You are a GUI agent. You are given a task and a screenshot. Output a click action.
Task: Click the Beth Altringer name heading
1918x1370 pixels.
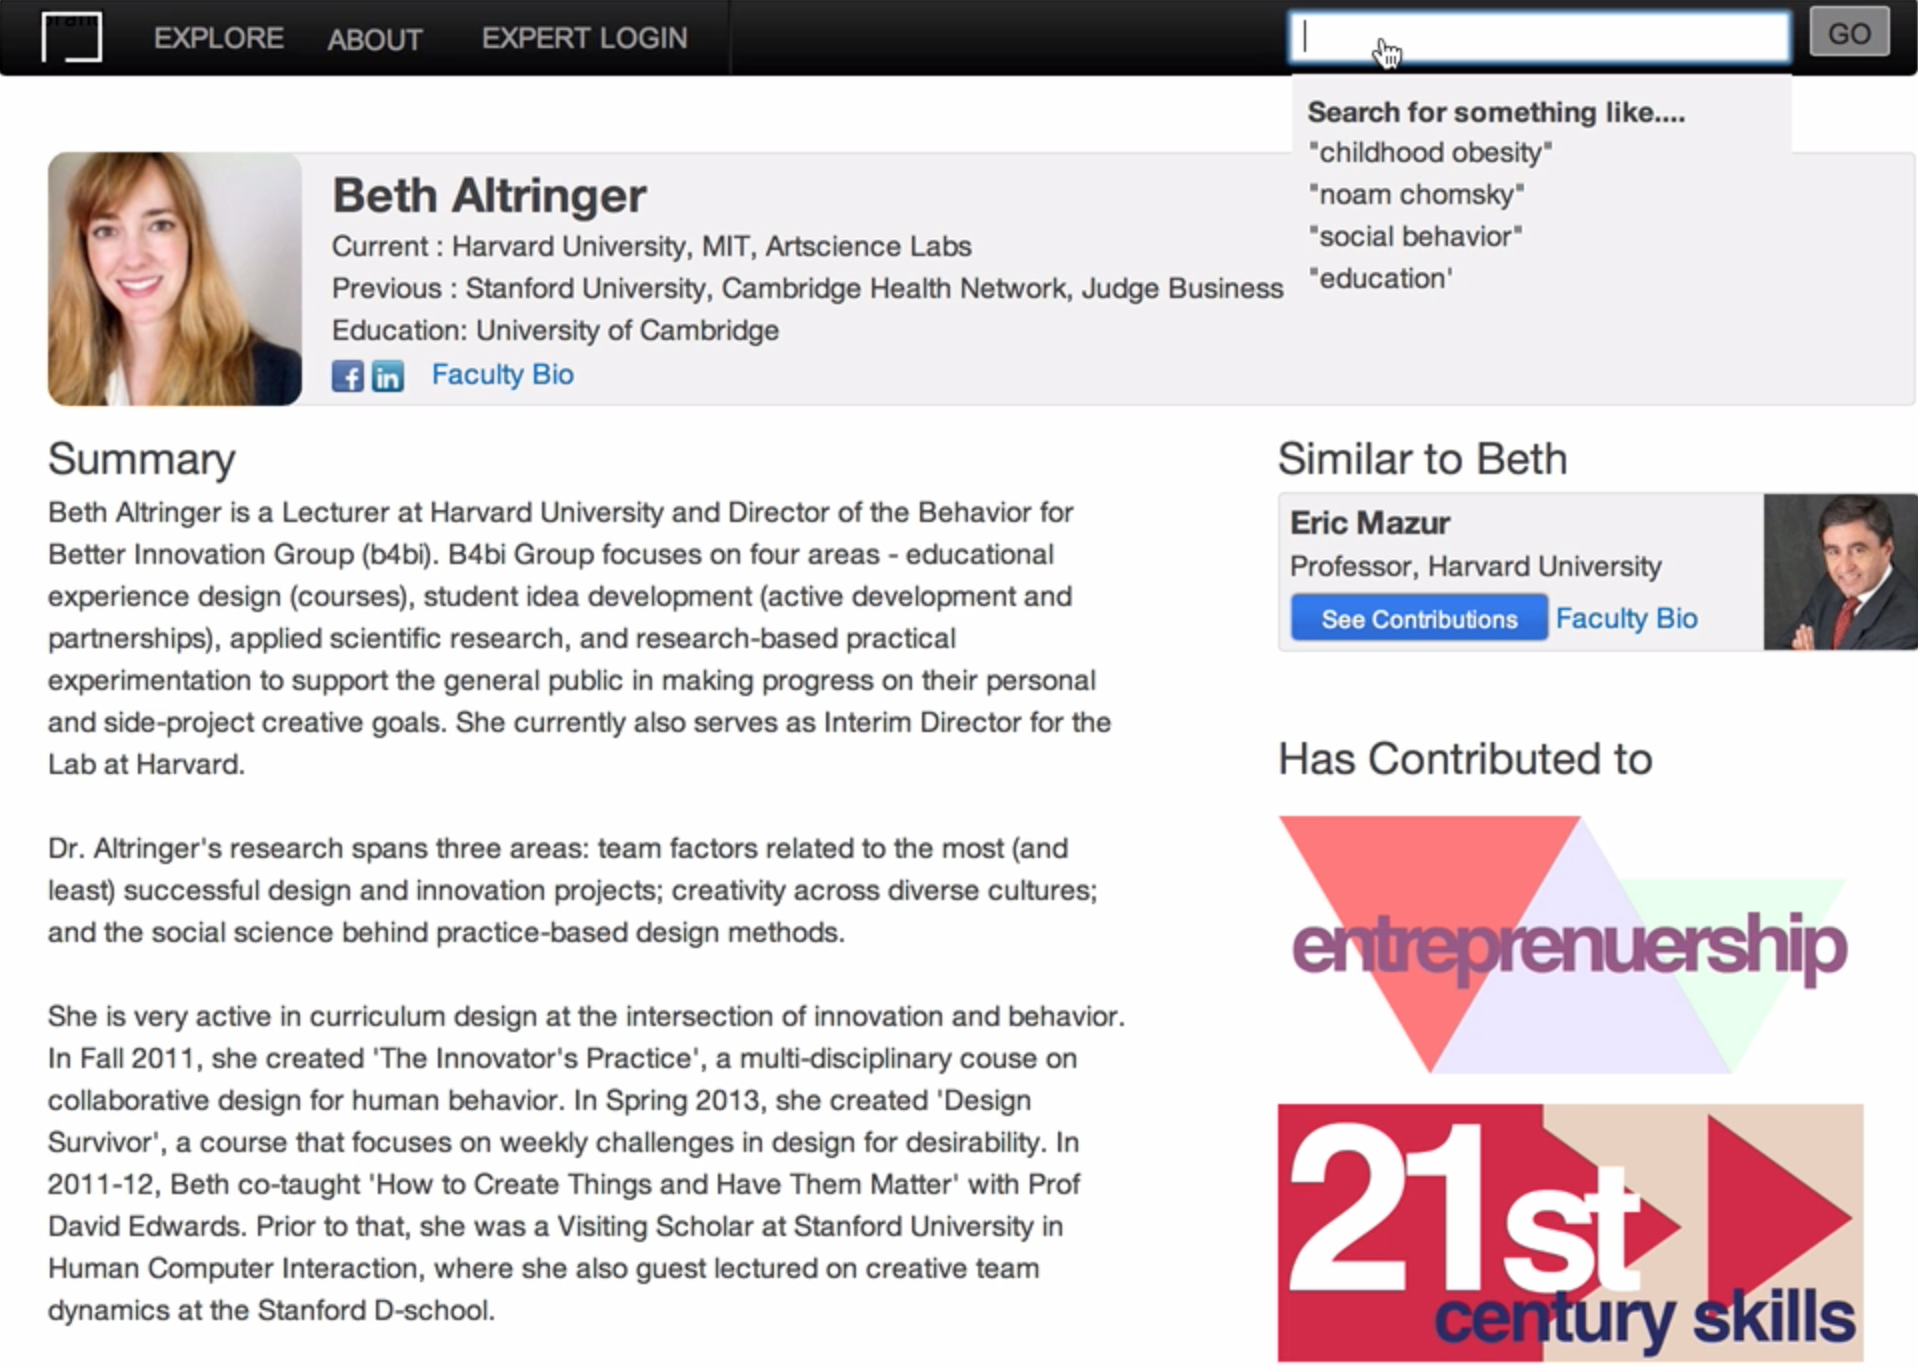(x=489, y=195)
